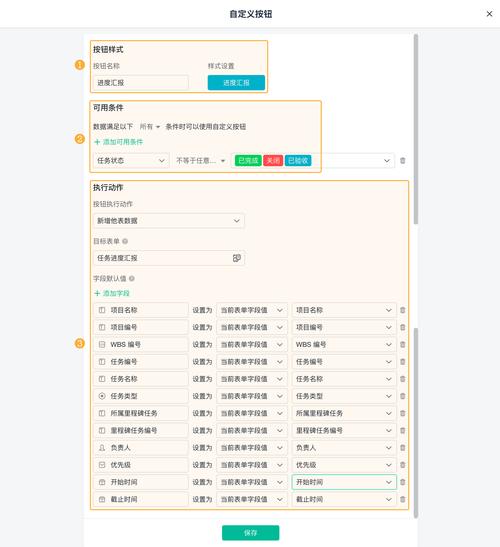
Task: Open the 新增他表数据 action dropdown
Action: [x=169, y=221]
